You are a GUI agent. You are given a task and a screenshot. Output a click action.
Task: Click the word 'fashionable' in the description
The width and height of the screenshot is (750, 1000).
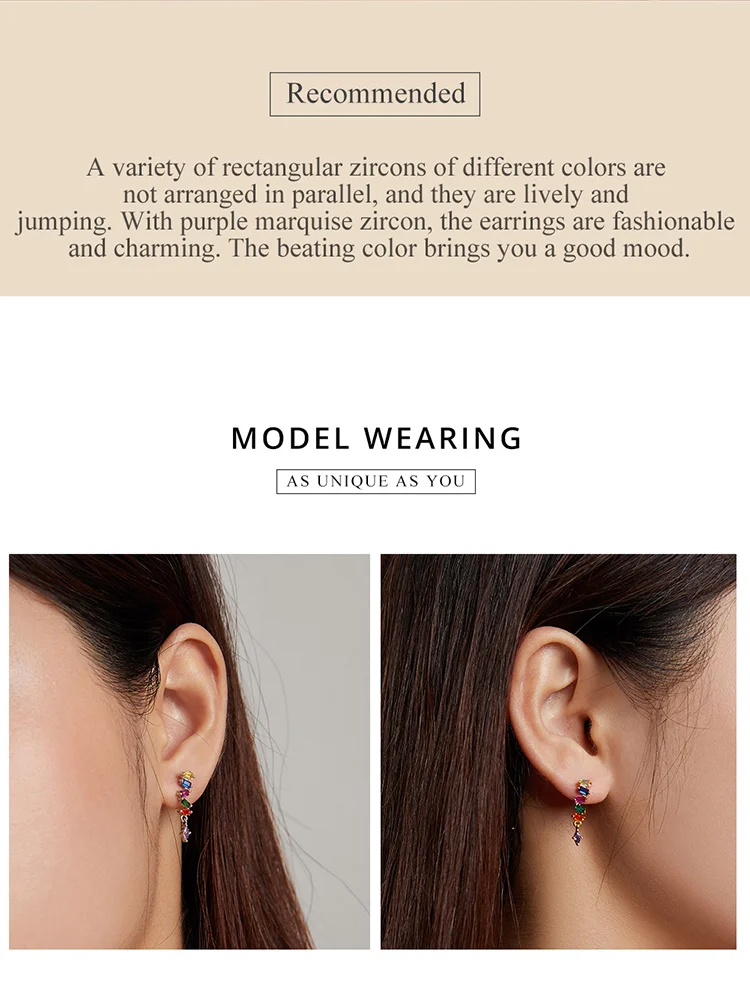click(x=673, y=221)
